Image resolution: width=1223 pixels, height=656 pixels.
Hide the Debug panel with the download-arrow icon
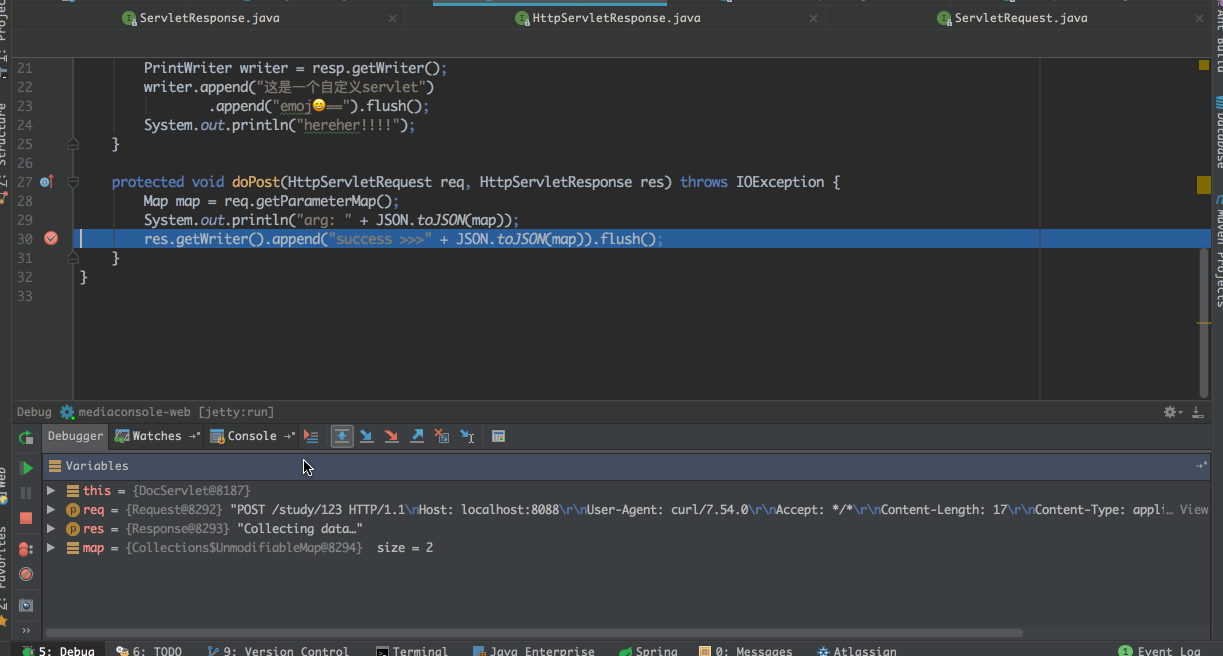(1197, 412)
